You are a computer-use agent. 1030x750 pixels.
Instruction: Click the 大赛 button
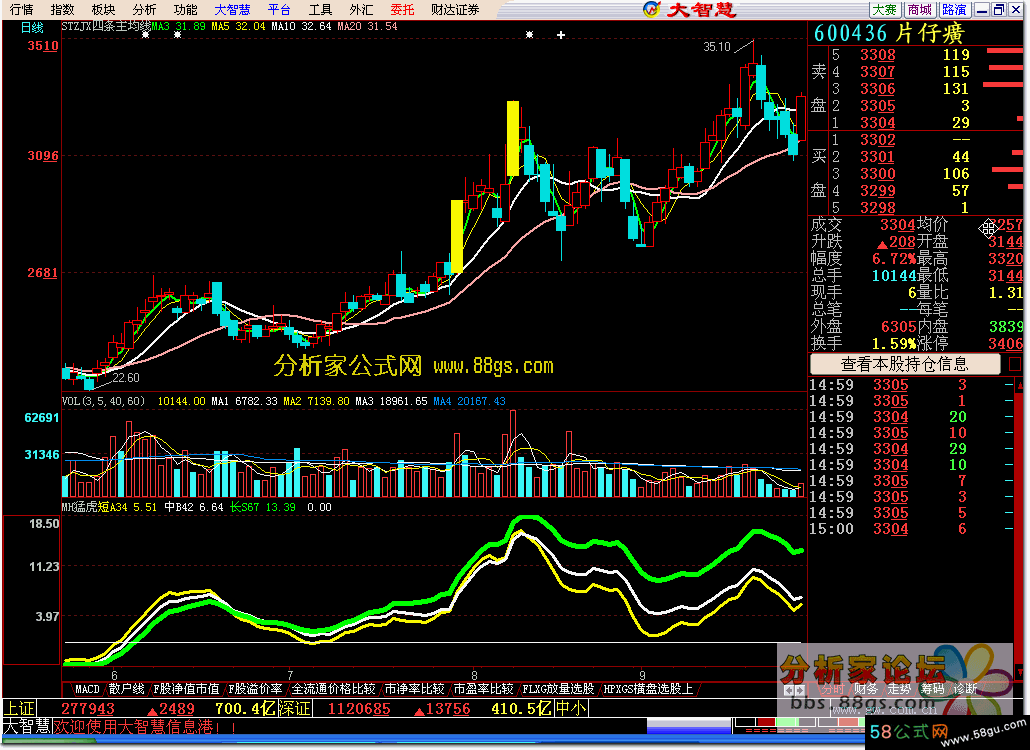[884, 9]
